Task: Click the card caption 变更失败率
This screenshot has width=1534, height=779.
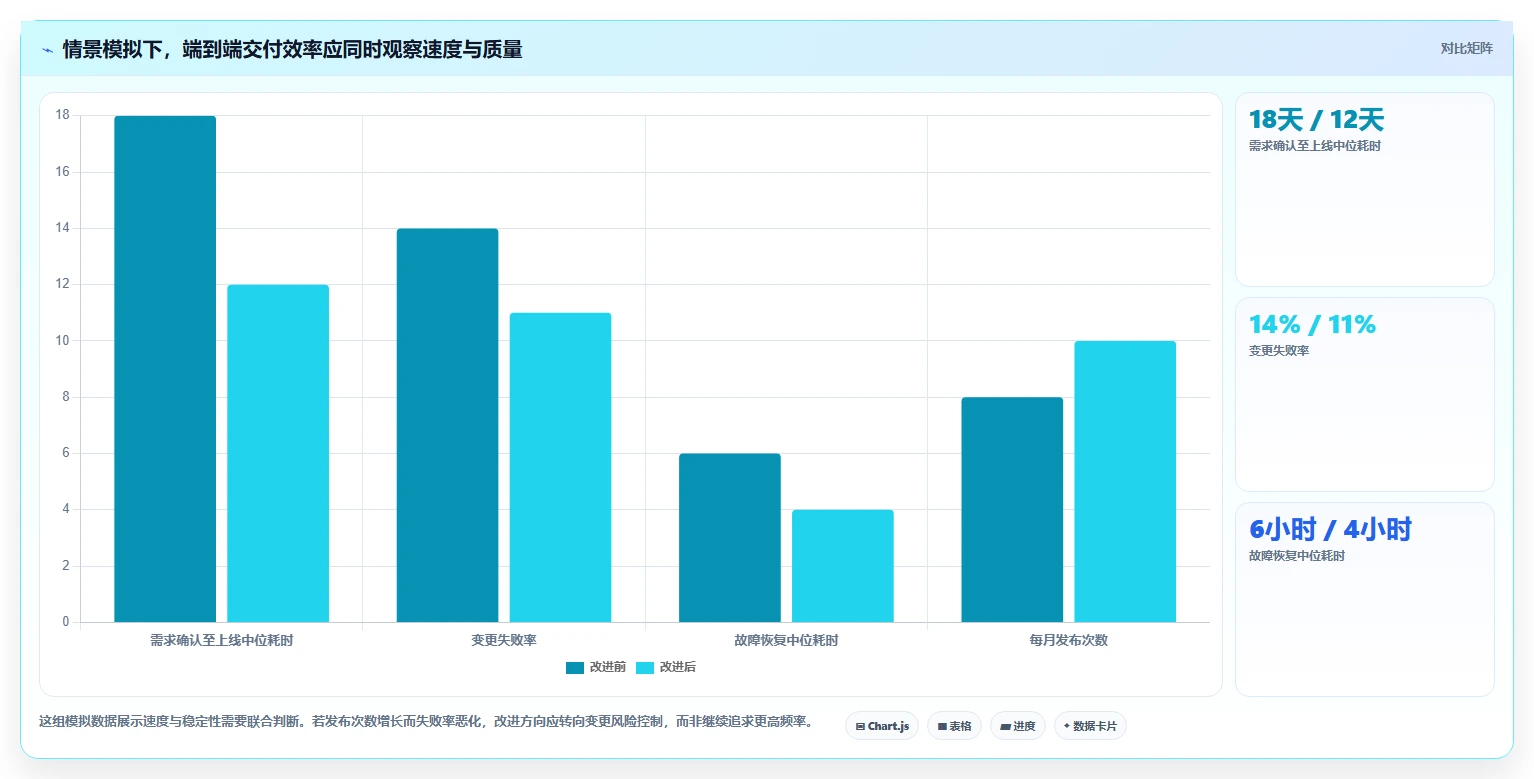Action: click(1279, 351)
